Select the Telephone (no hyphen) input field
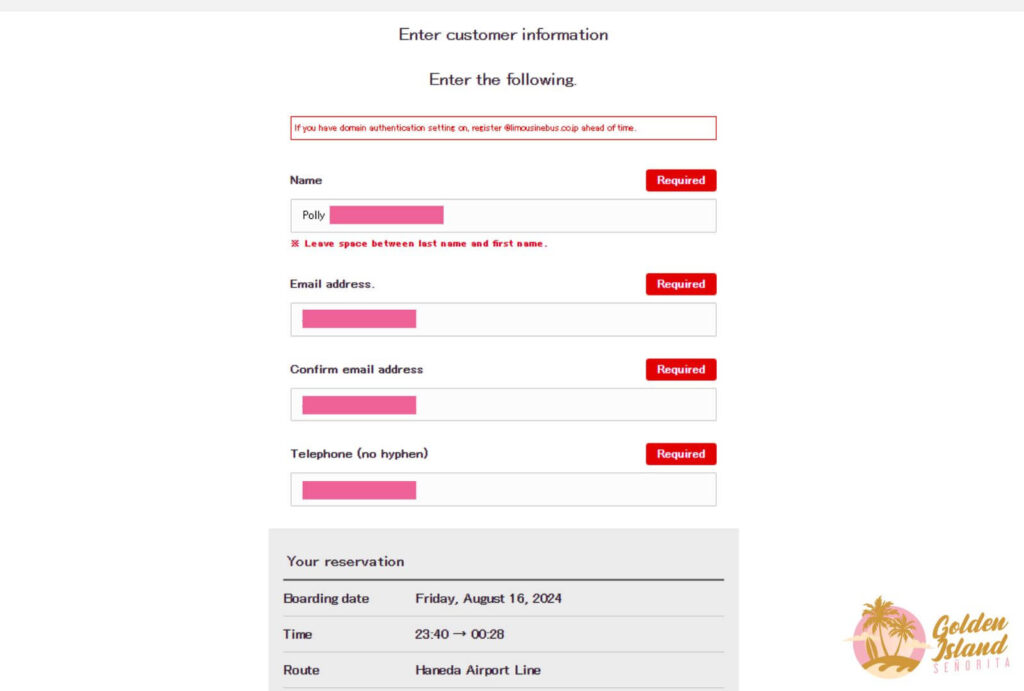1024x691 pixels. click(560, 490)
